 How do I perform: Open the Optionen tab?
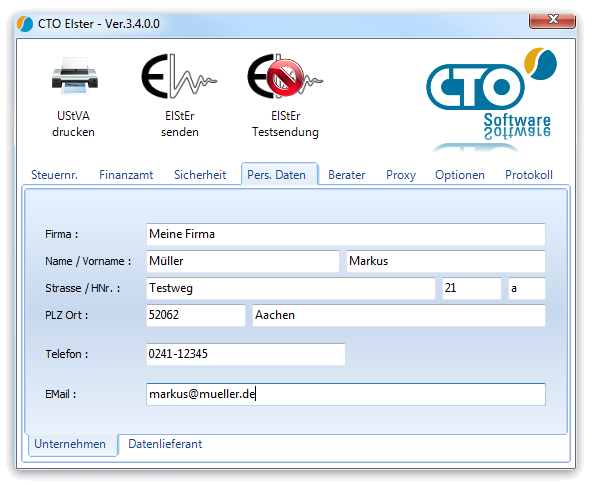(459, 175)
